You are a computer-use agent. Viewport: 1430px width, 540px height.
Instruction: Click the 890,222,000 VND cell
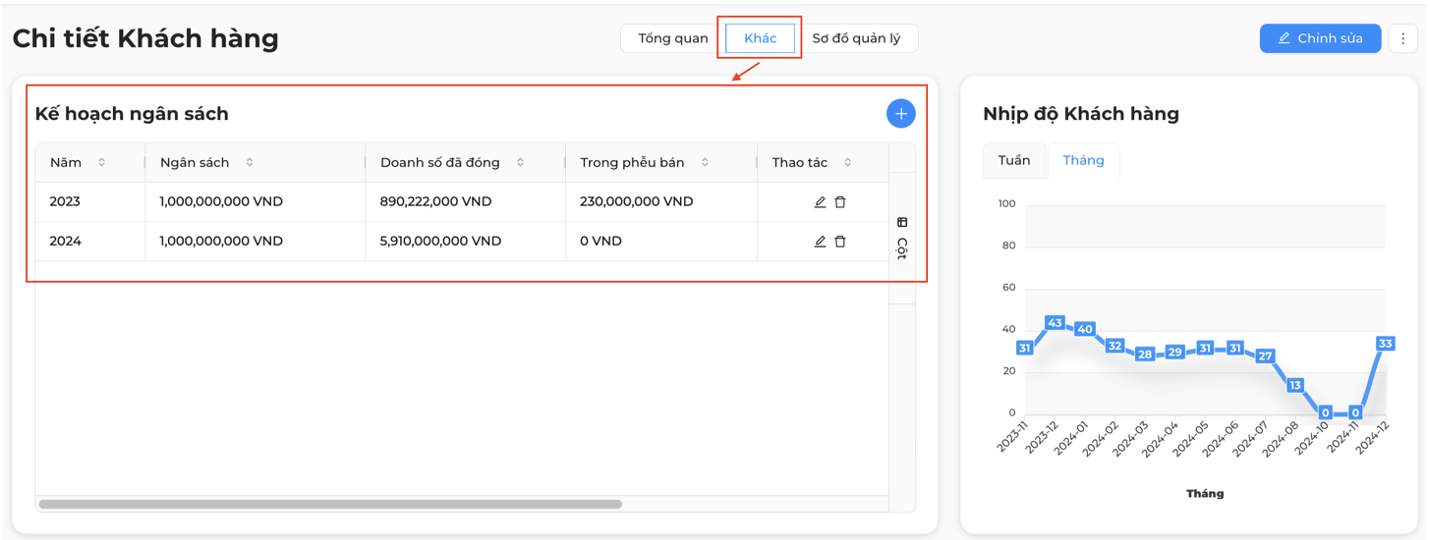[x=465, y=202]
